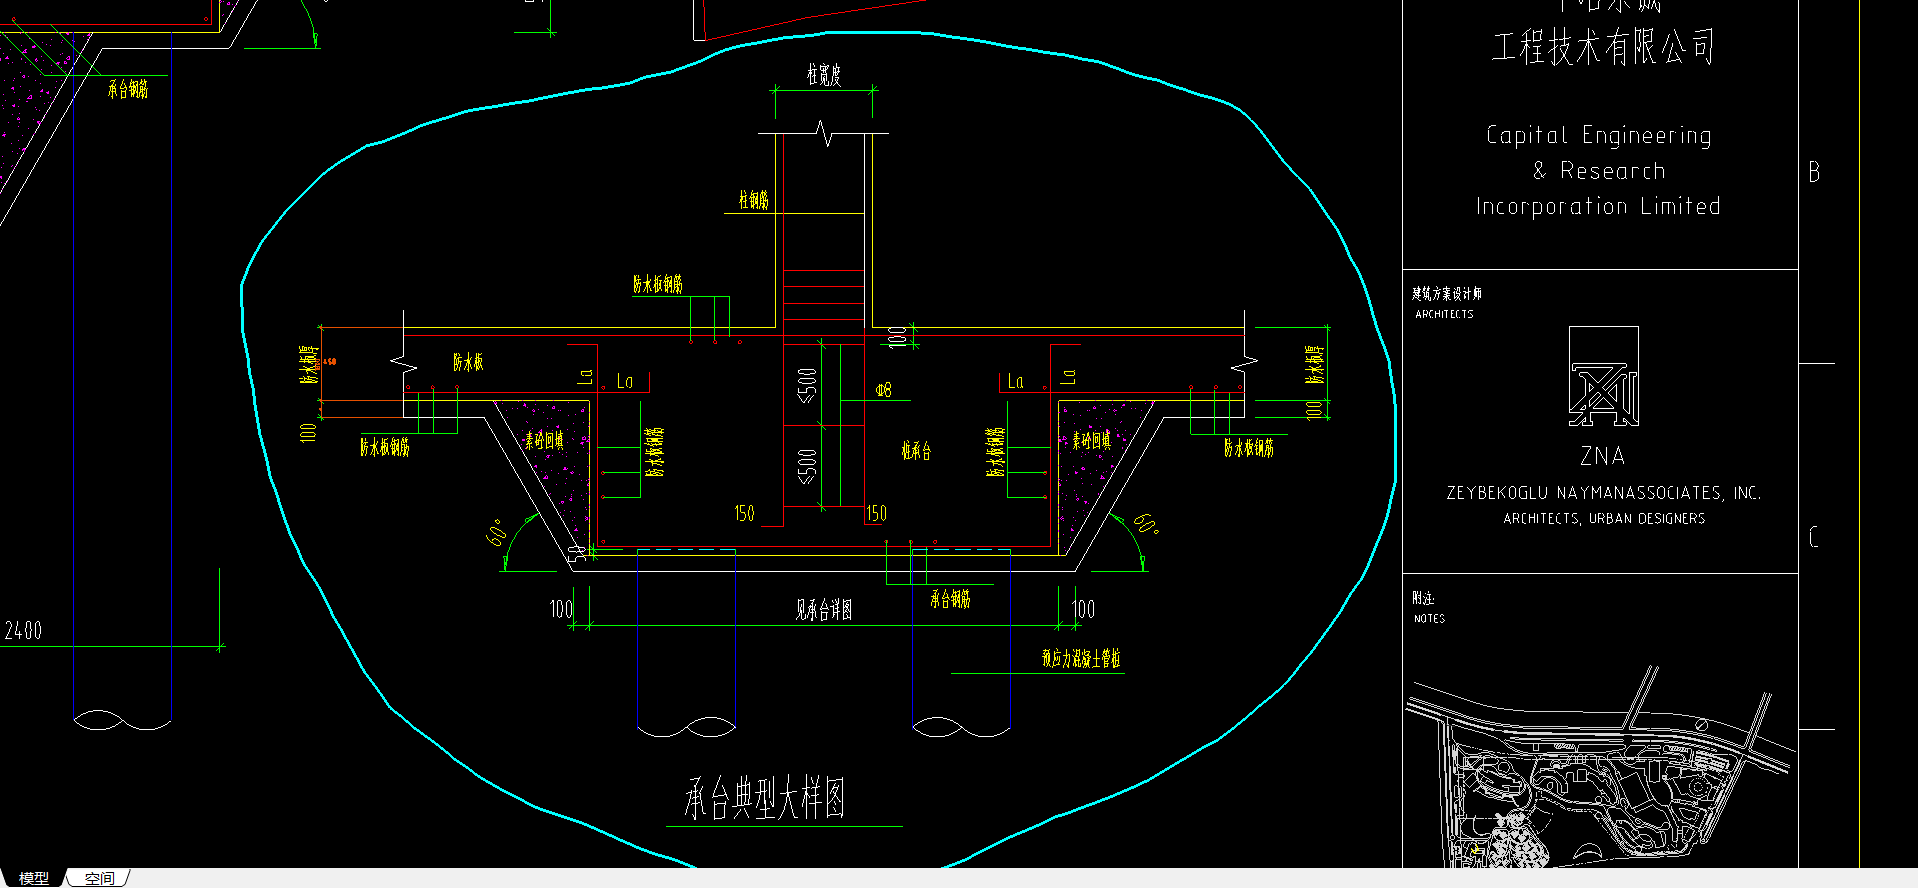Select the 防水板 label inside the slab
This screenshot has width=1918, height=888.
pos(468,362)
